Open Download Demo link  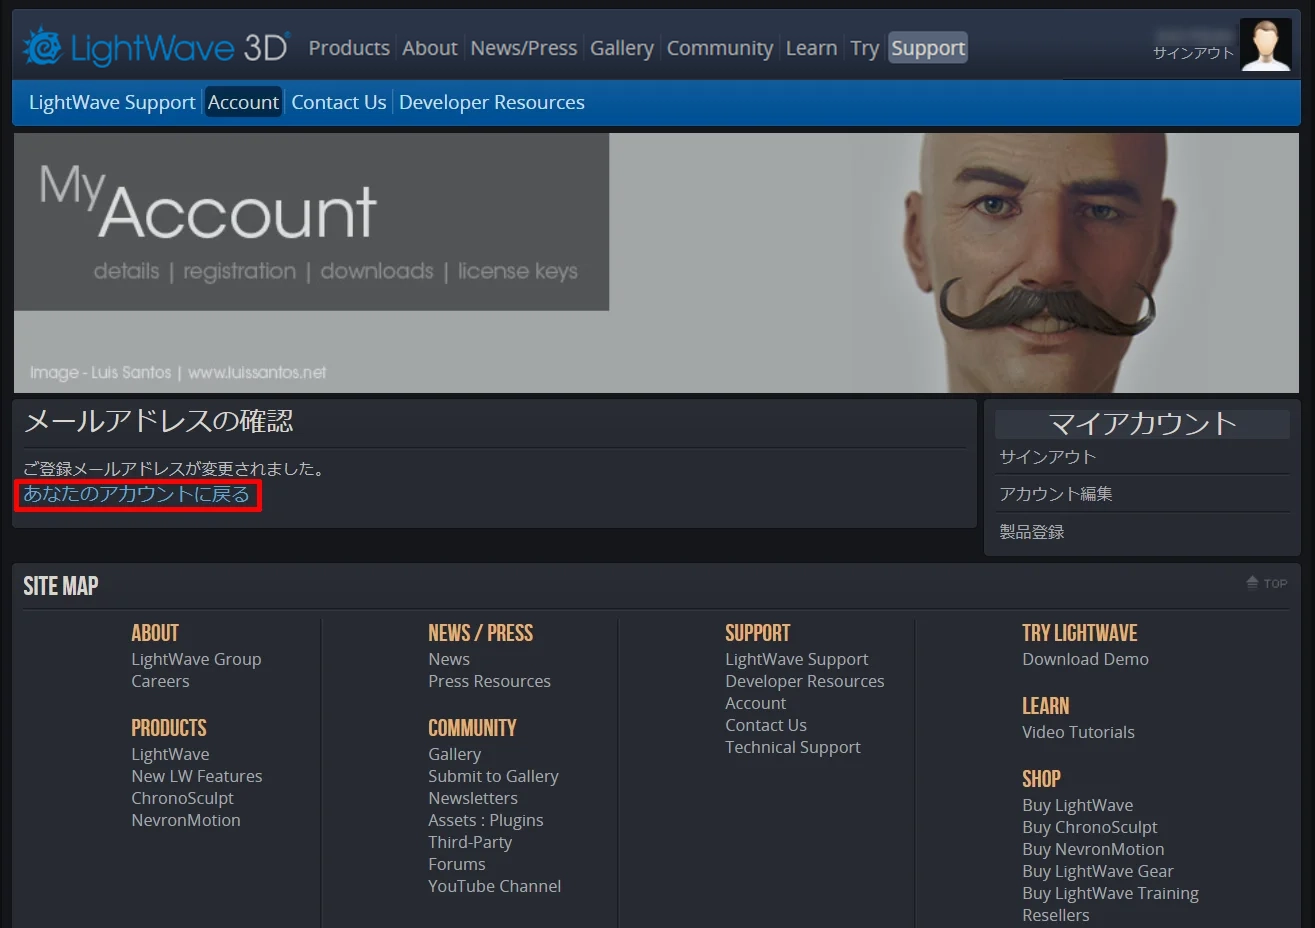click(1085, 659)
